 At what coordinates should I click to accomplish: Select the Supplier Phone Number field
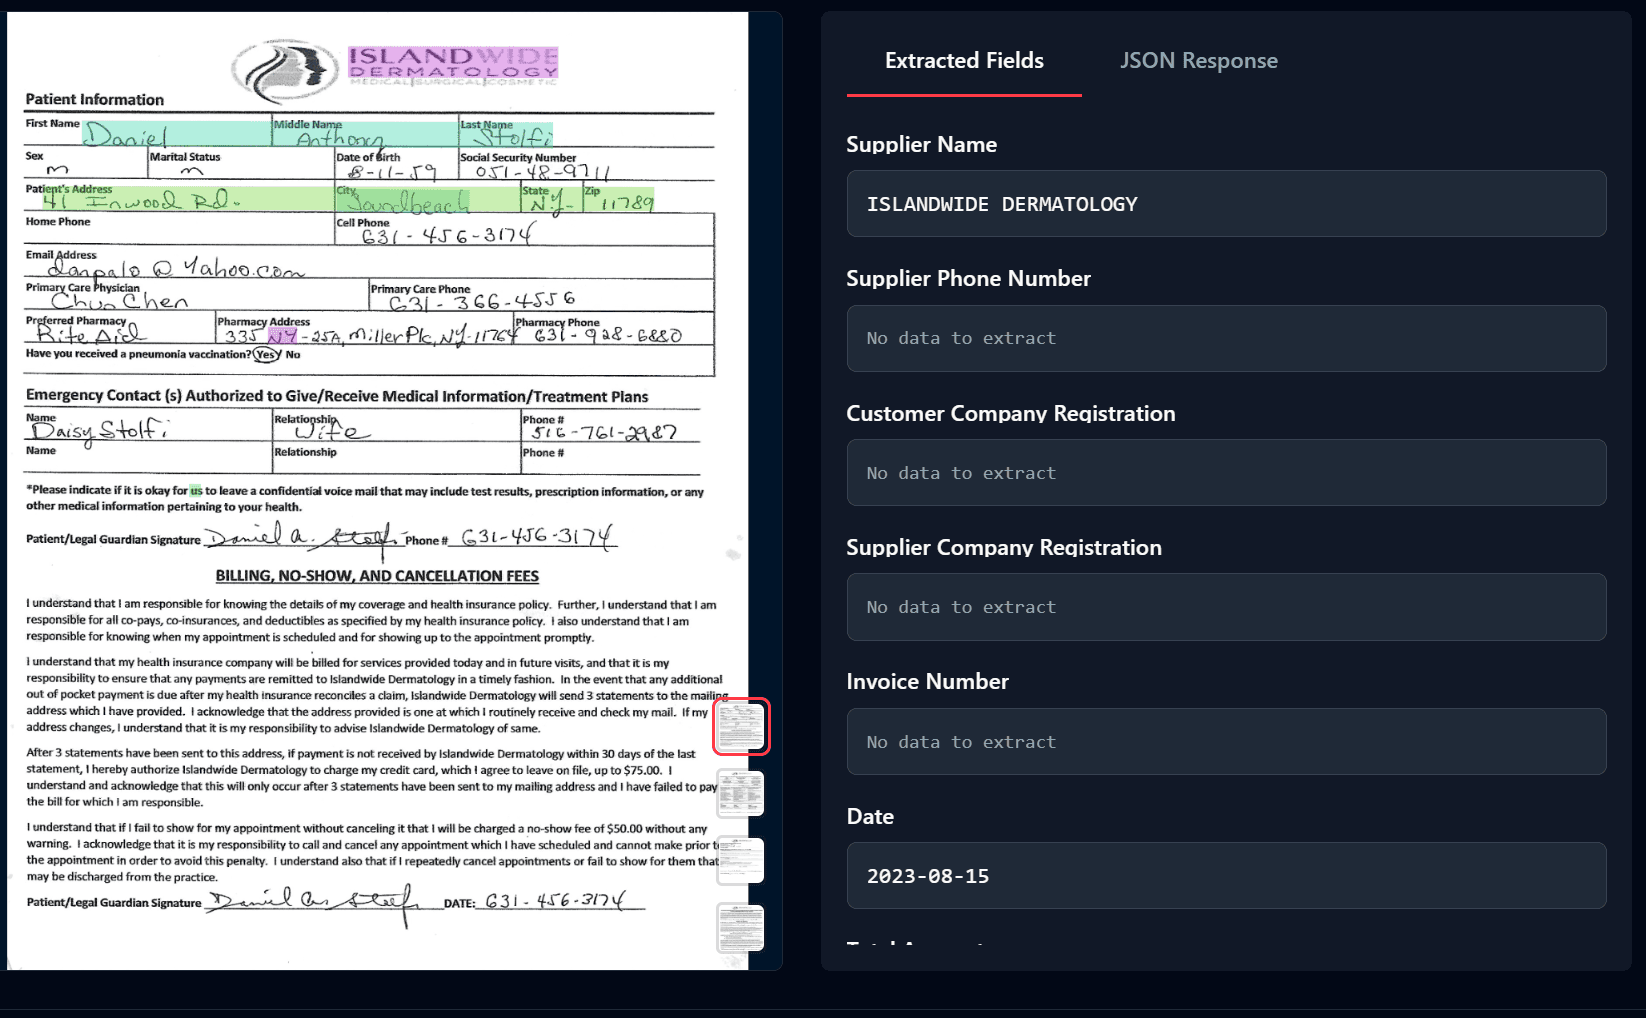[x=1225, y=338]
